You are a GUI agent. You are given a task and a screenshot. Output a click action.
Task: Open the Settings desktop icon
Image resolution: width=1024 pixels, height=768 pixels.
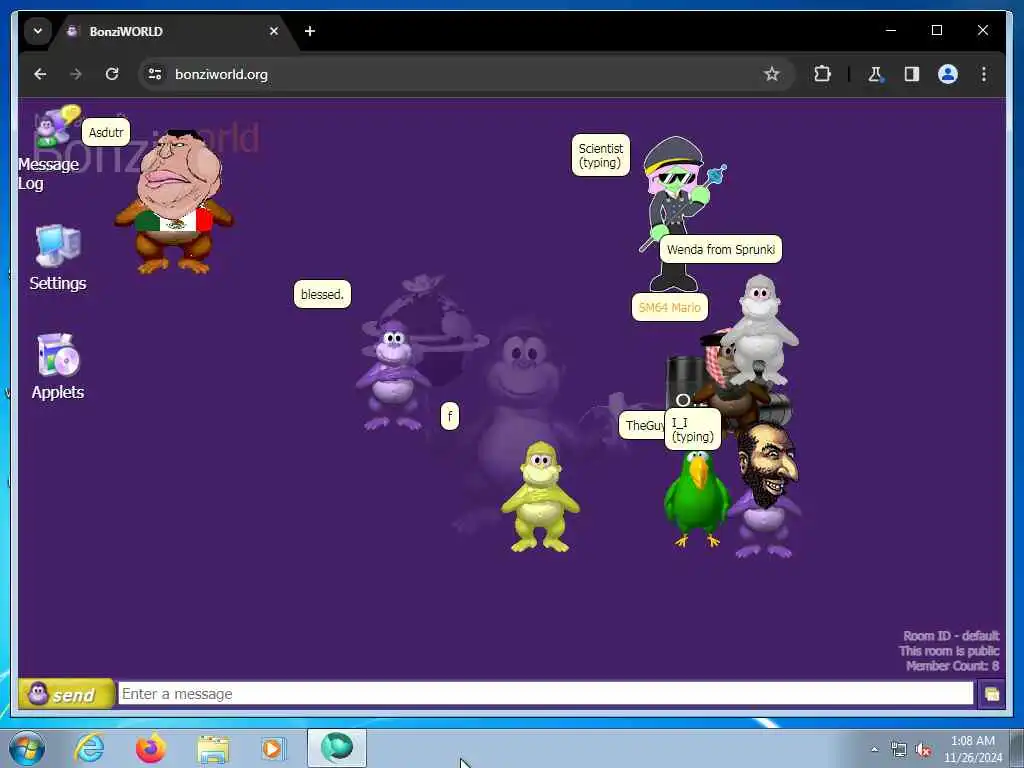click(x=57, y=257)
